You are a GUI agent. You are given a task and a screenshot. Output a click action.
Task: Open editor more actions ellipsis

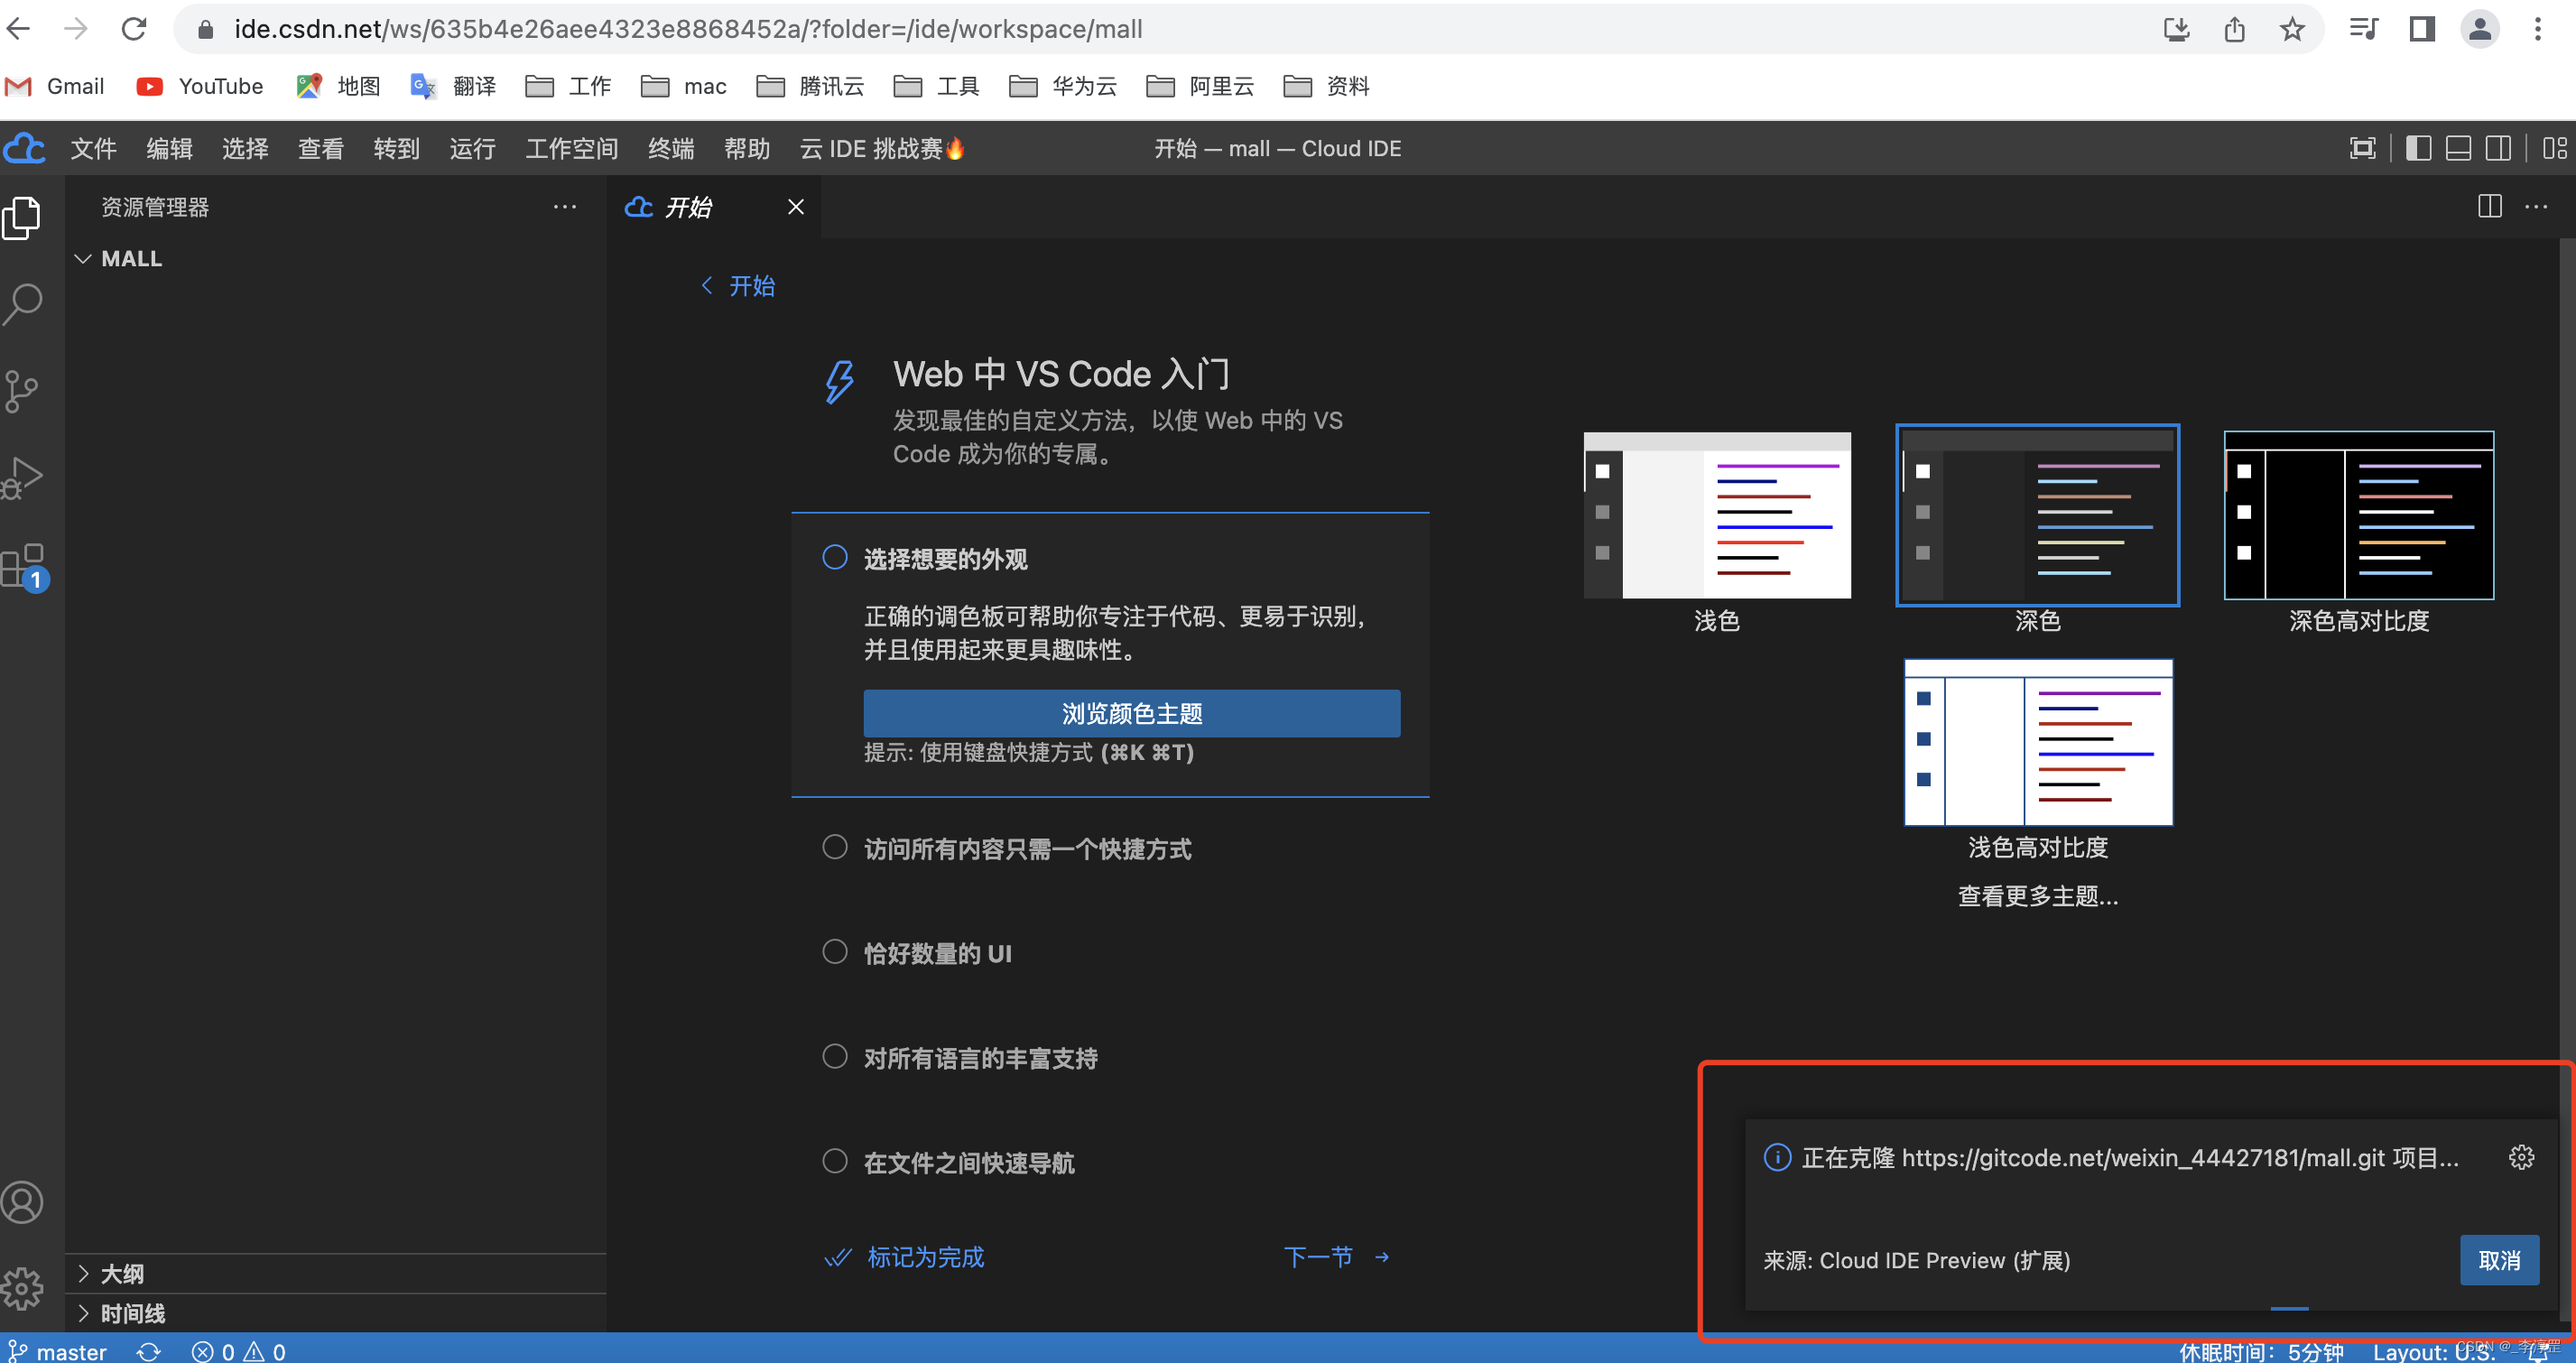[x=2536, y=206]
